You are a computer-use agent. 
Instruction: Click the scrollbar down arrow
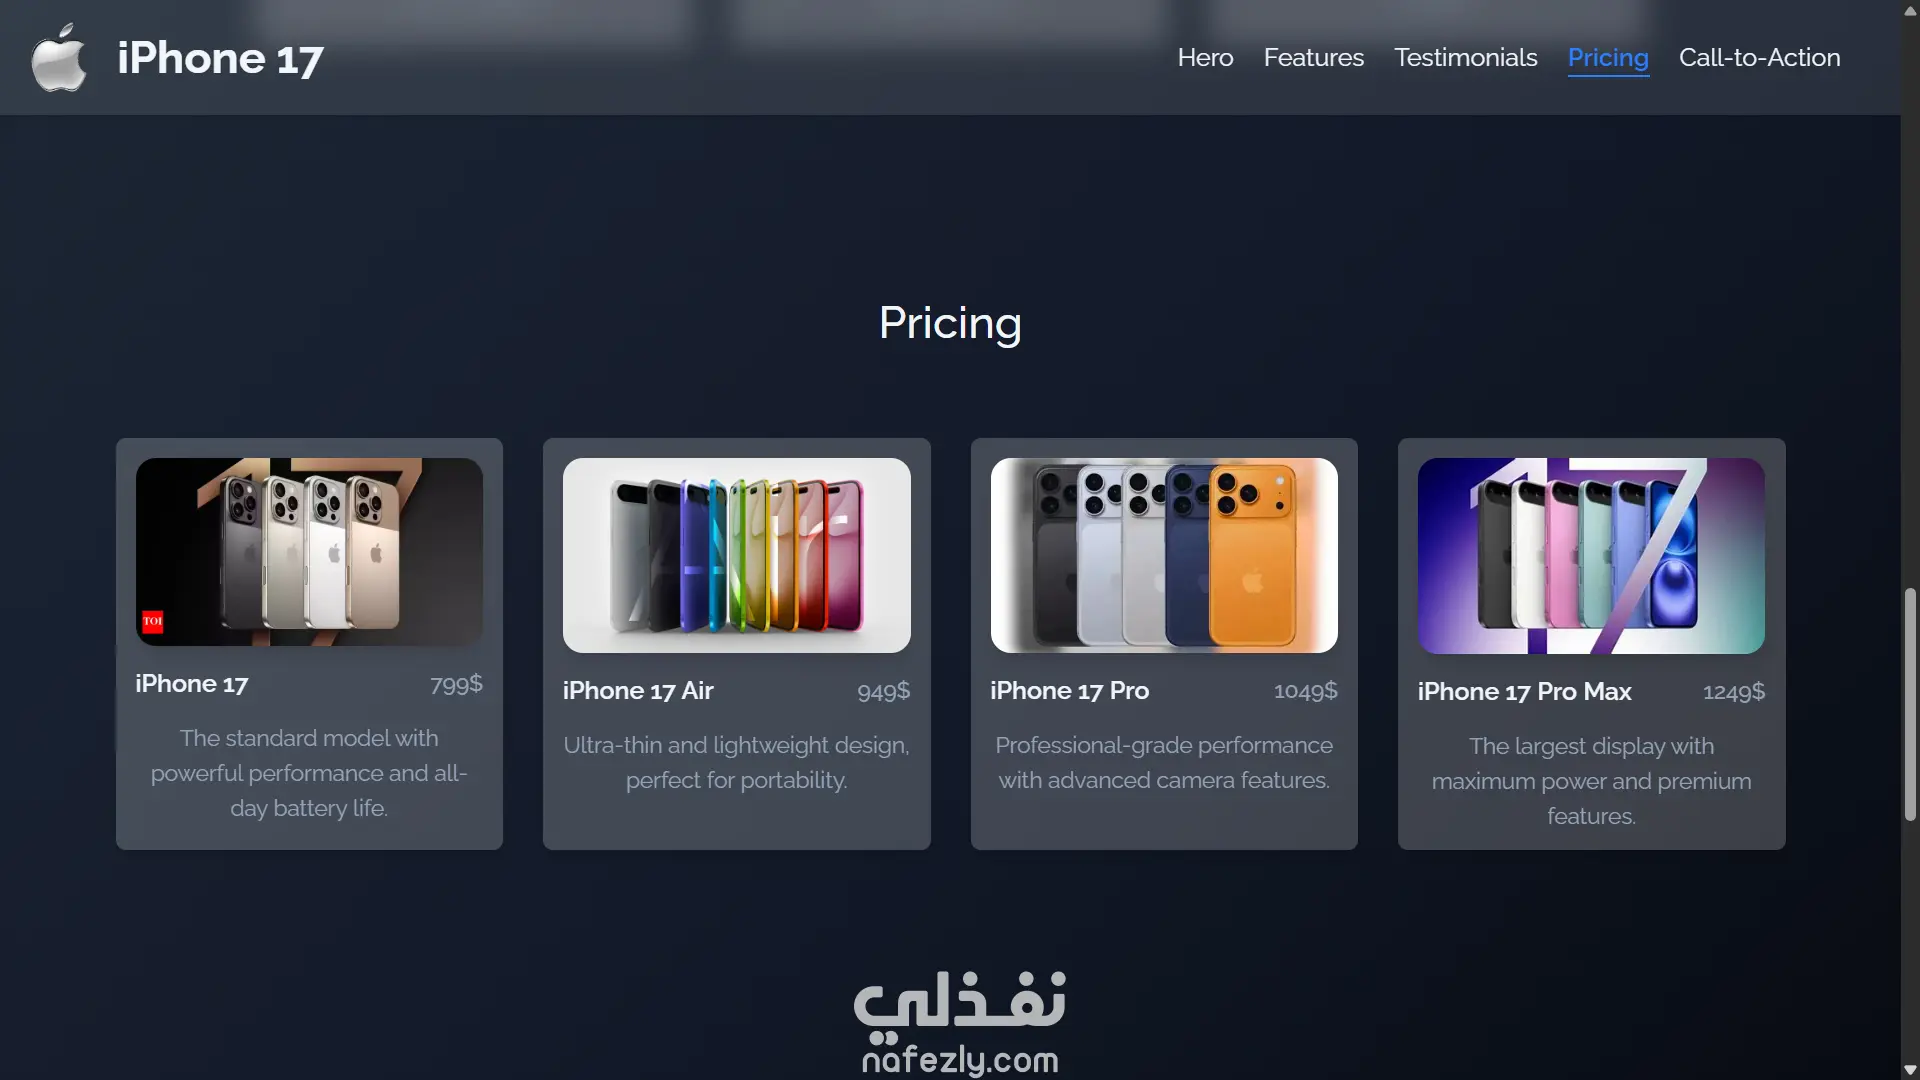[1910, 1070]
